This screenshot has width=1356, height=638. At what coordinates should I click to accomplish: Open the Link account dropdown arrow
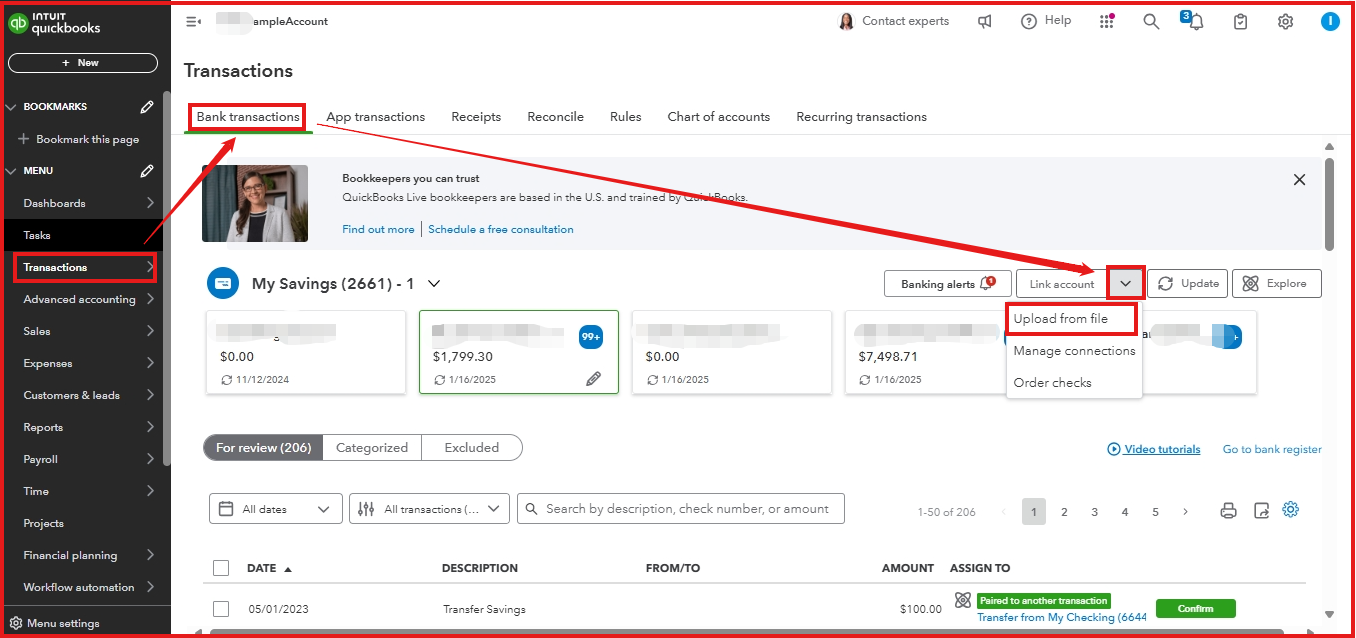pos(1126,284)
